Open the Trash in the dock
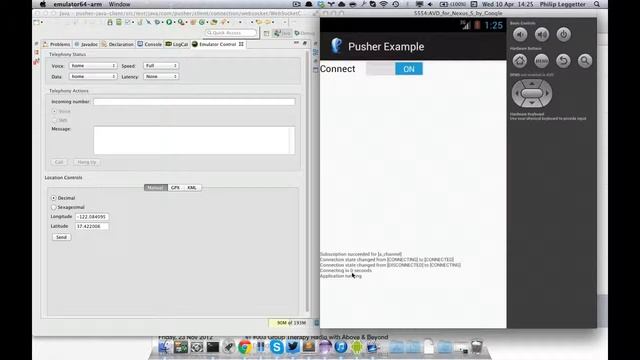 tap(476, 347)
